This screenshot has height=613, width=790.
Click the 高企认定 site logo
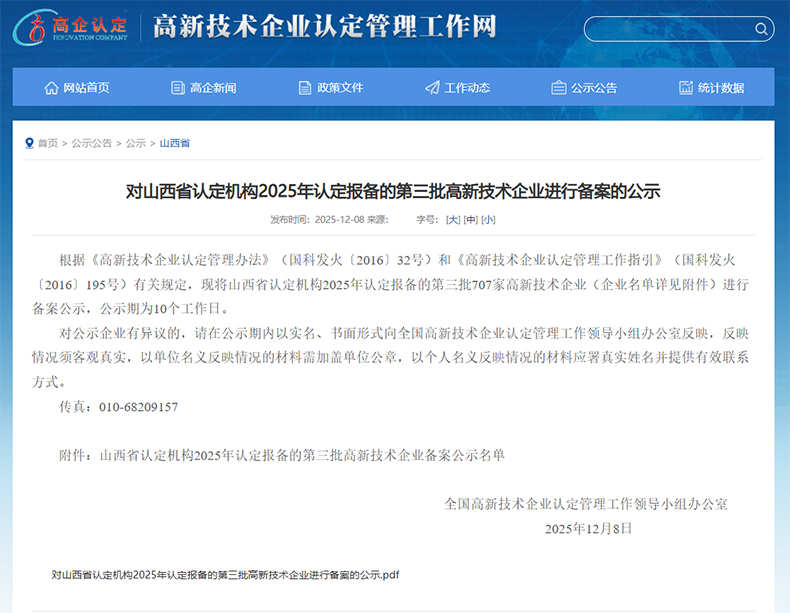(72, 27)
